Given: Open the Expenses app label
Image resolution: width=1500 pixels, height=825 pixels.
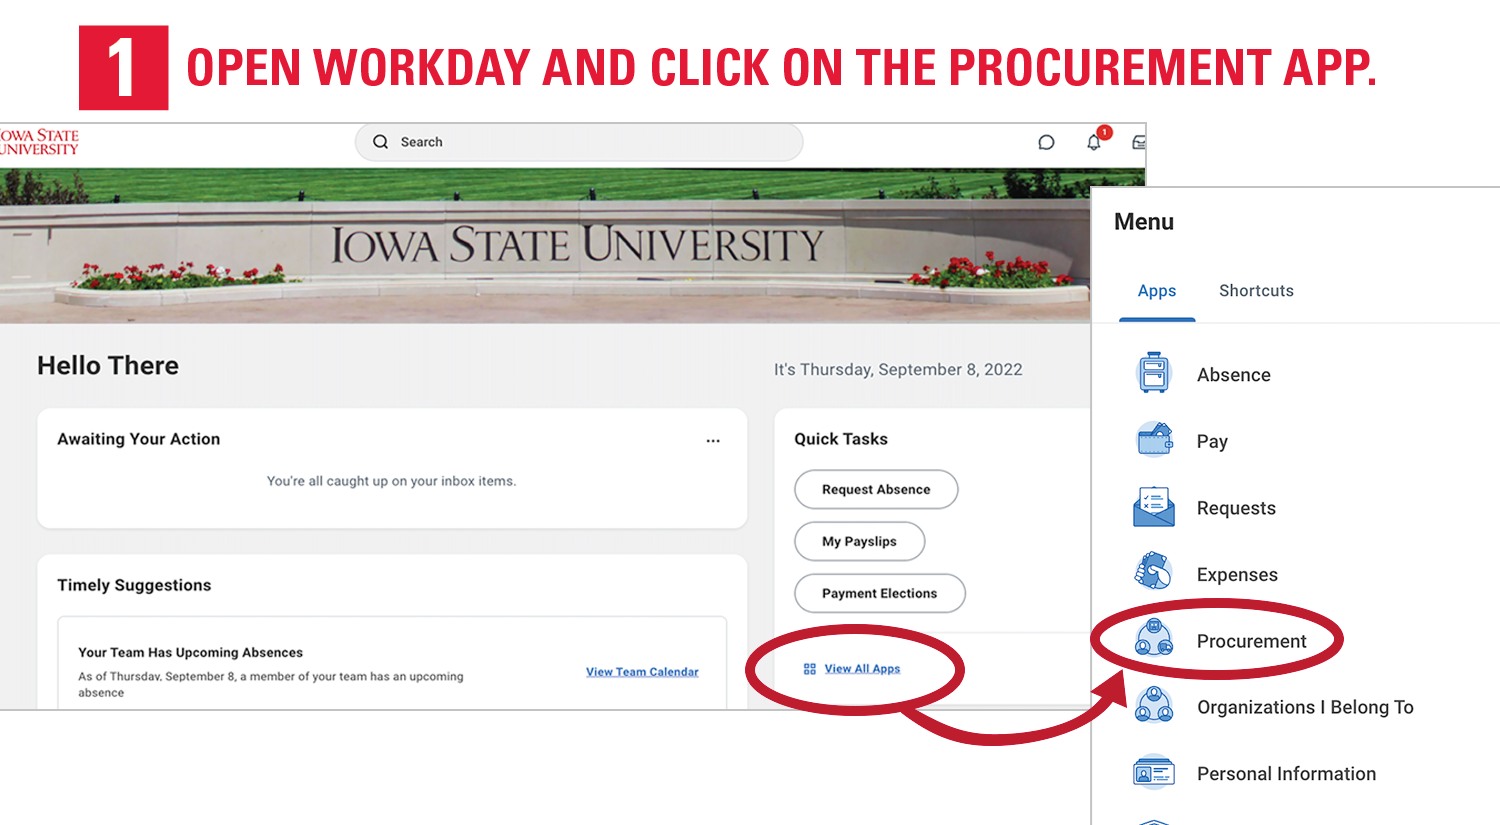Looking at the screenshot, I should [x=1237, y=575].
